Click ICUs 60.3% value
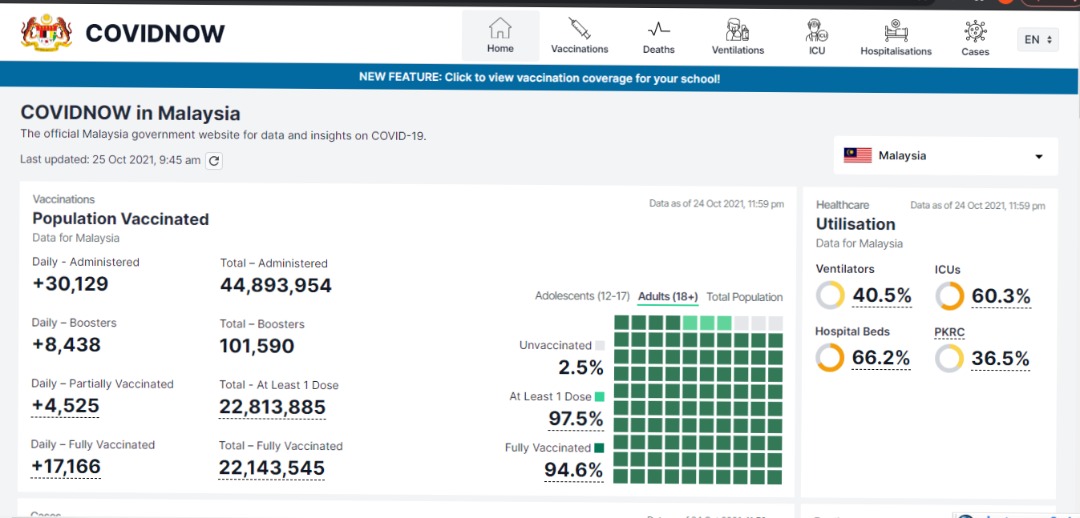 coord(1001,296)
